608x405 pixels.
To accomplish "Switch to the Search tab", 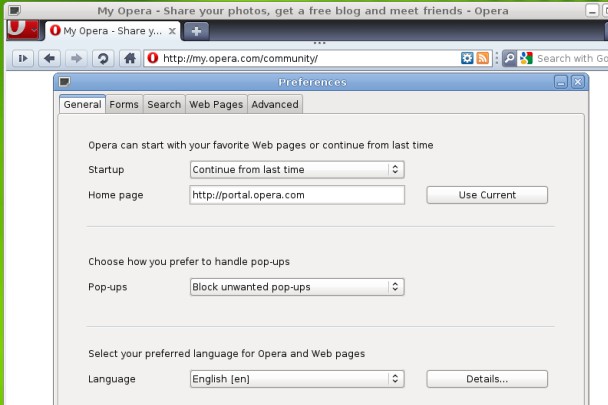I will (x=164, y=104).
